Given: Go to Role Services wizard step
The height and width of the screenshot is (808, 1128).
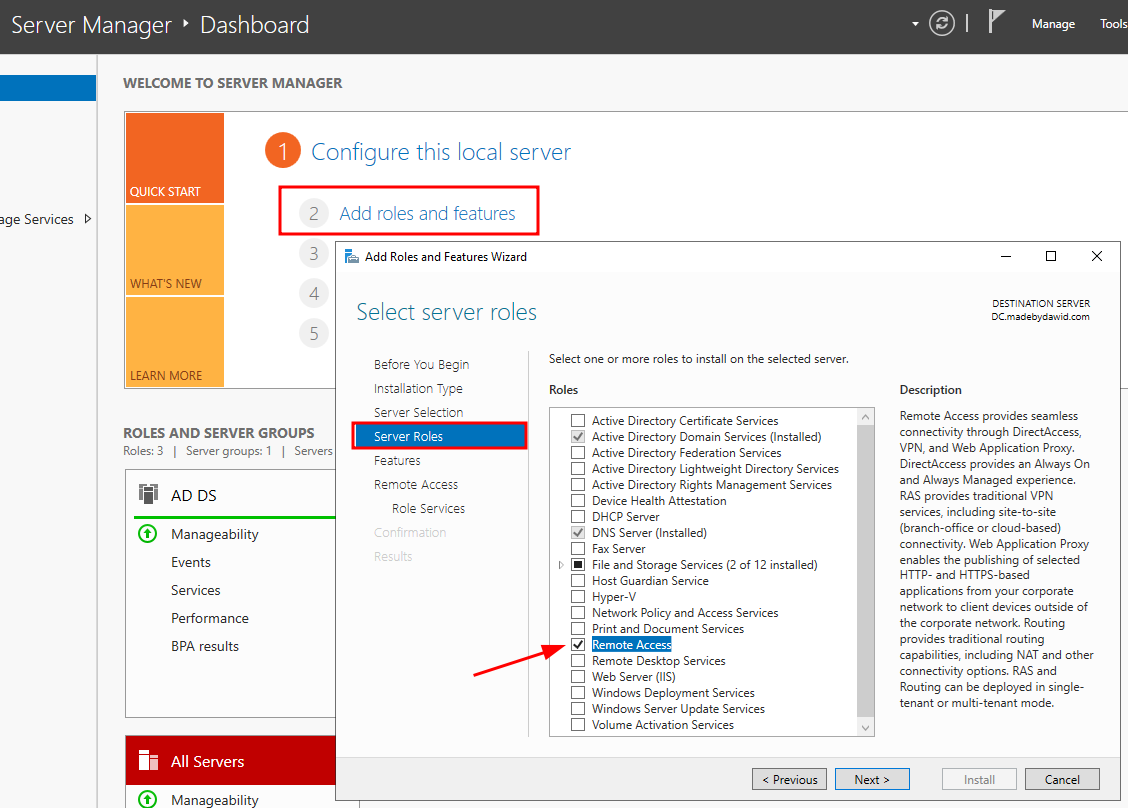Looking at the screenshot, I should (x=428, y=509).
